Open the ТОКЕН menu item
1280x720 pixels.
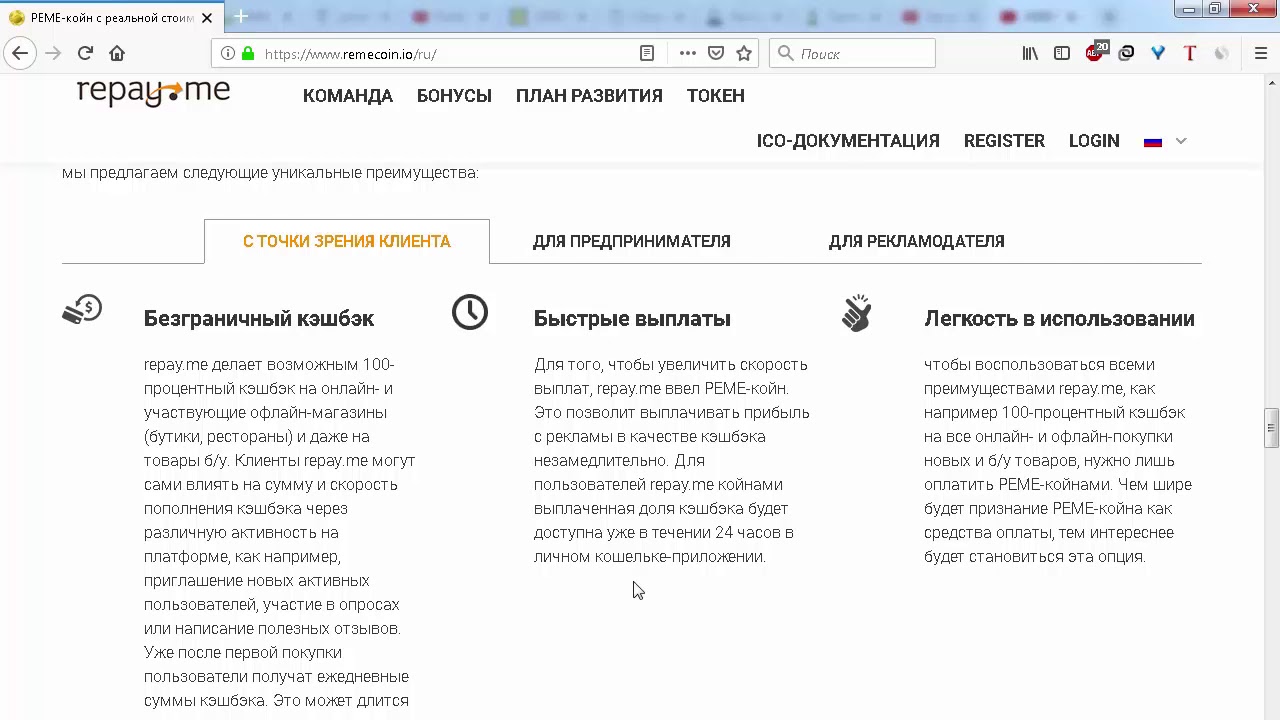(x=716, y=96)
